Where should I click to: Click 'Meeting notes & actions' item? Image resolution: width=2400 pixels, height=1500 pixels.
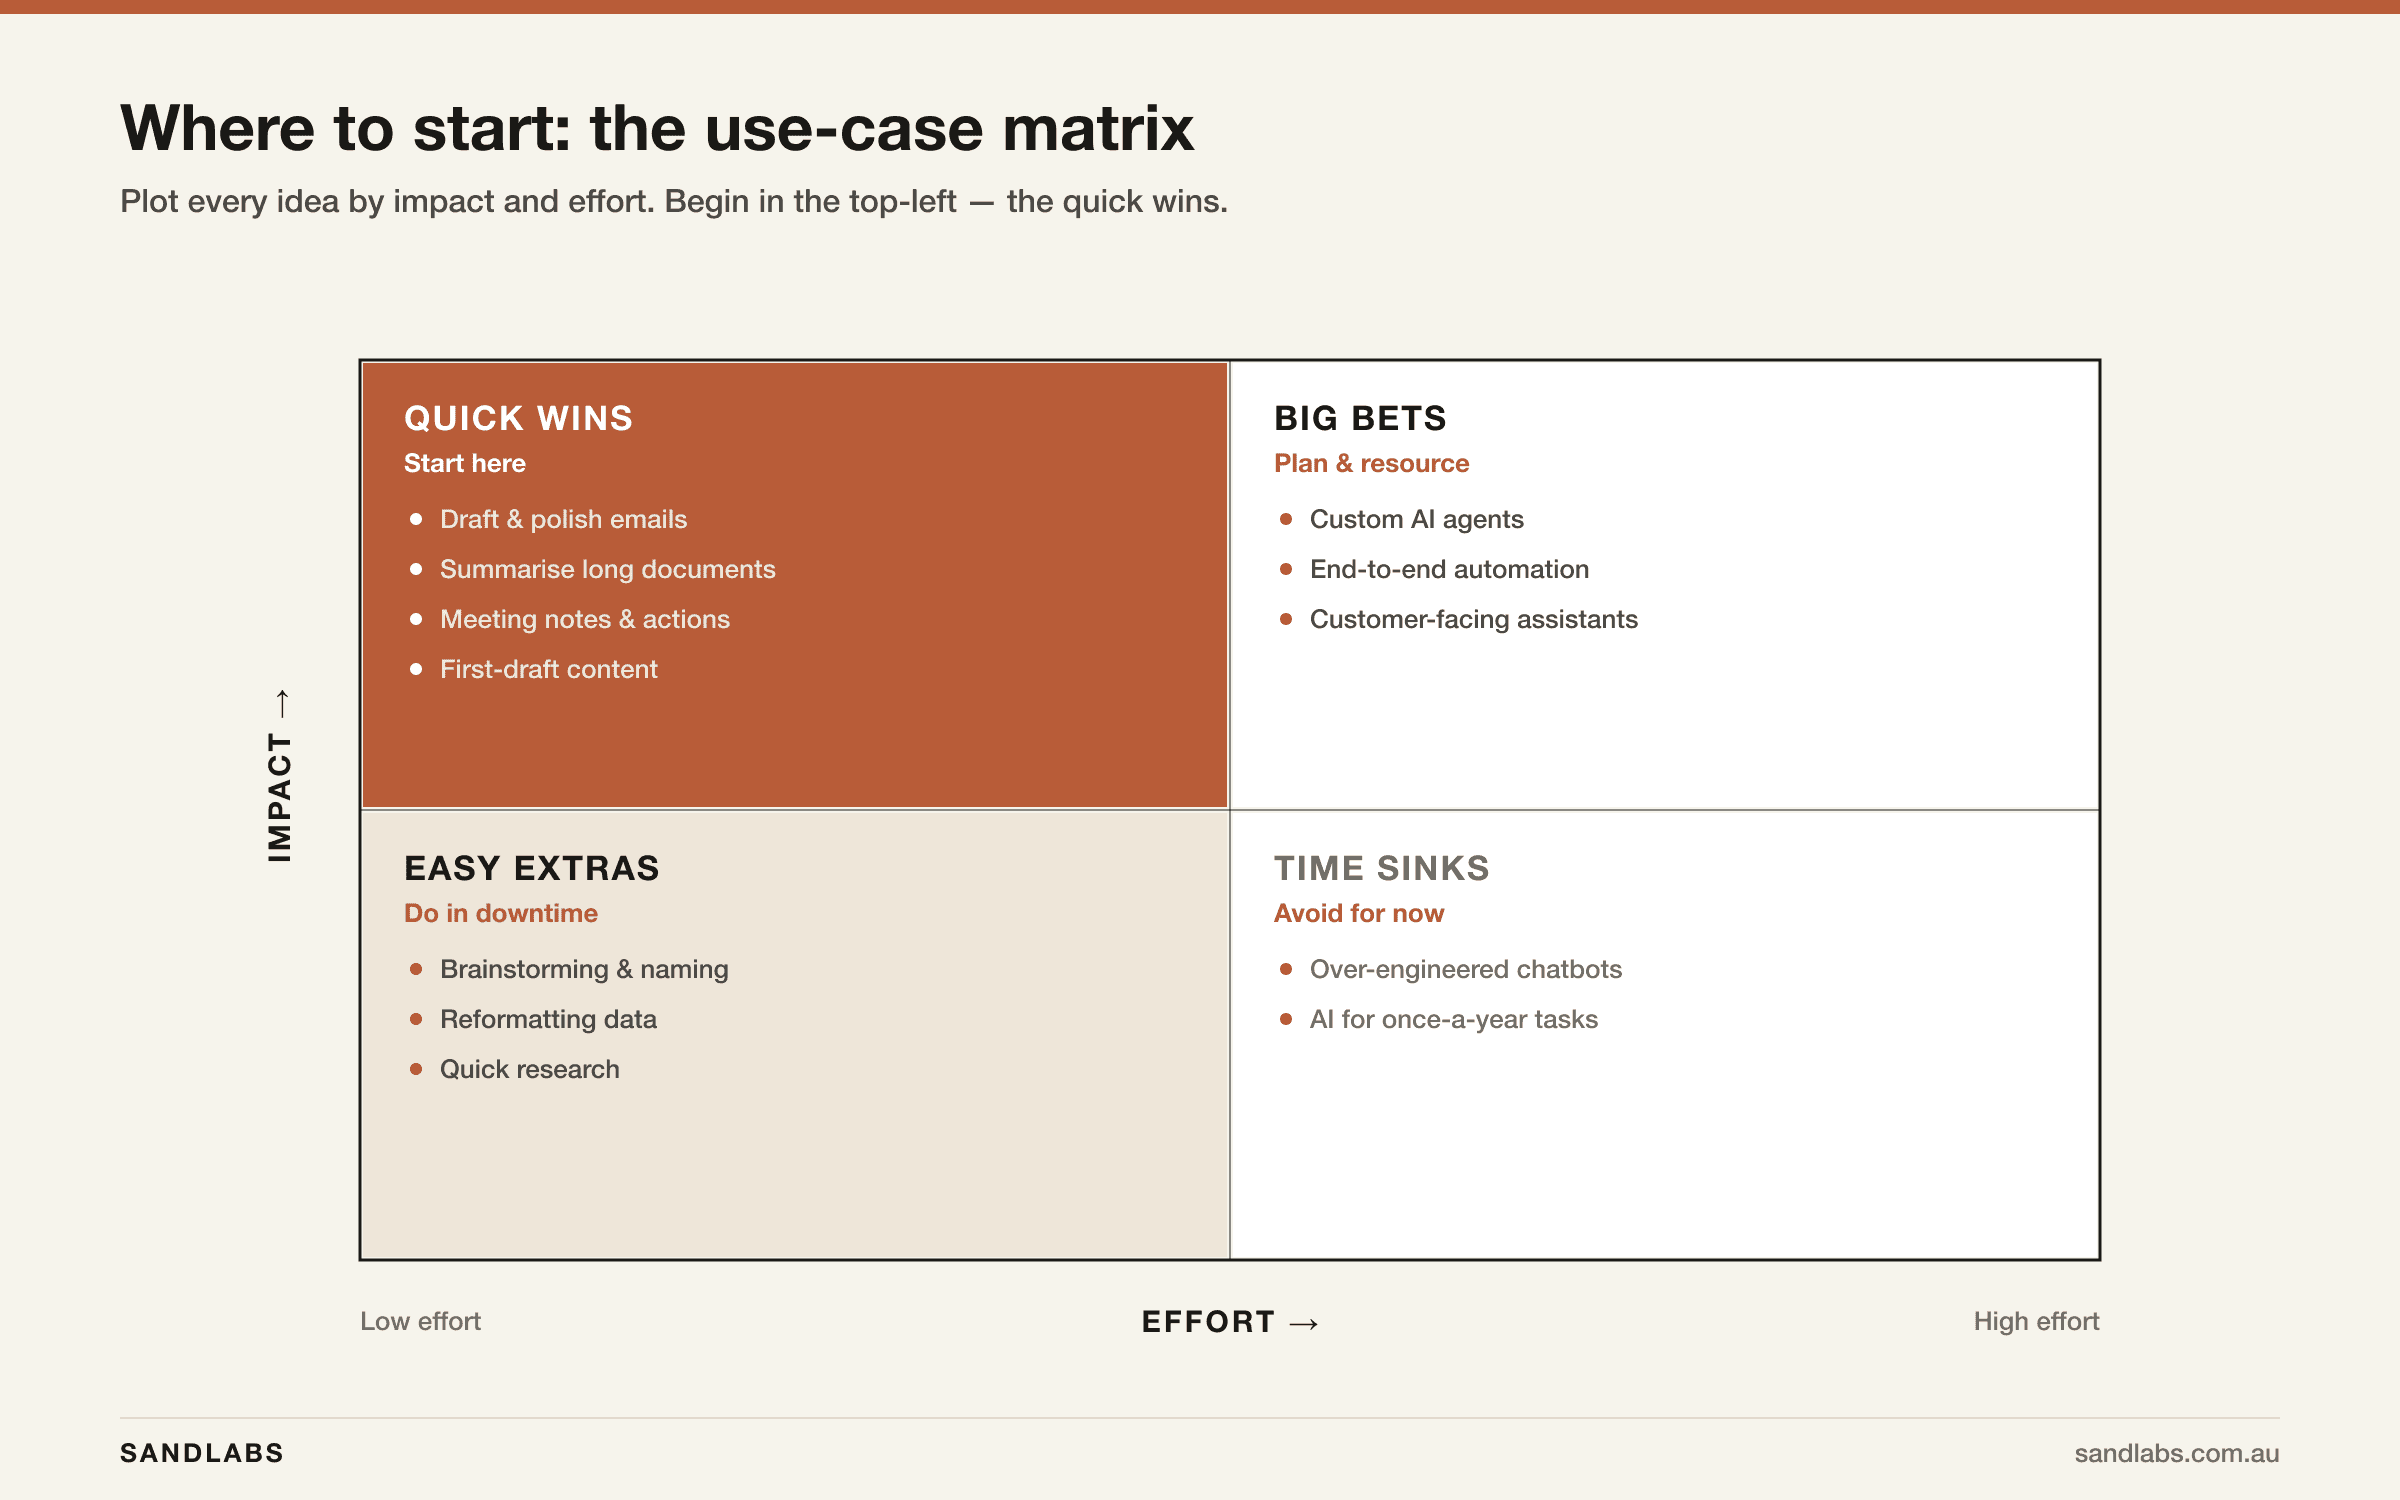(585, 619)
